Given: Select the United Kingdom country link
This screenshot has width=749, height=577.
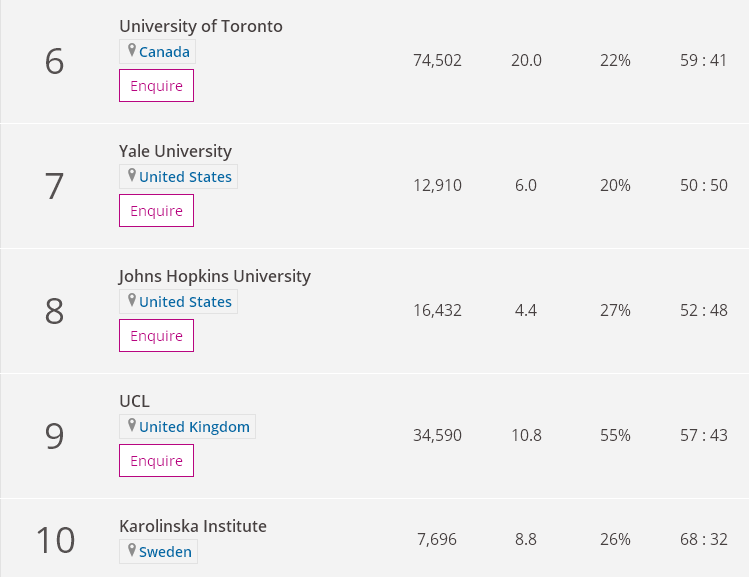Looking at the screenshot, I should [x=194, y=427].
